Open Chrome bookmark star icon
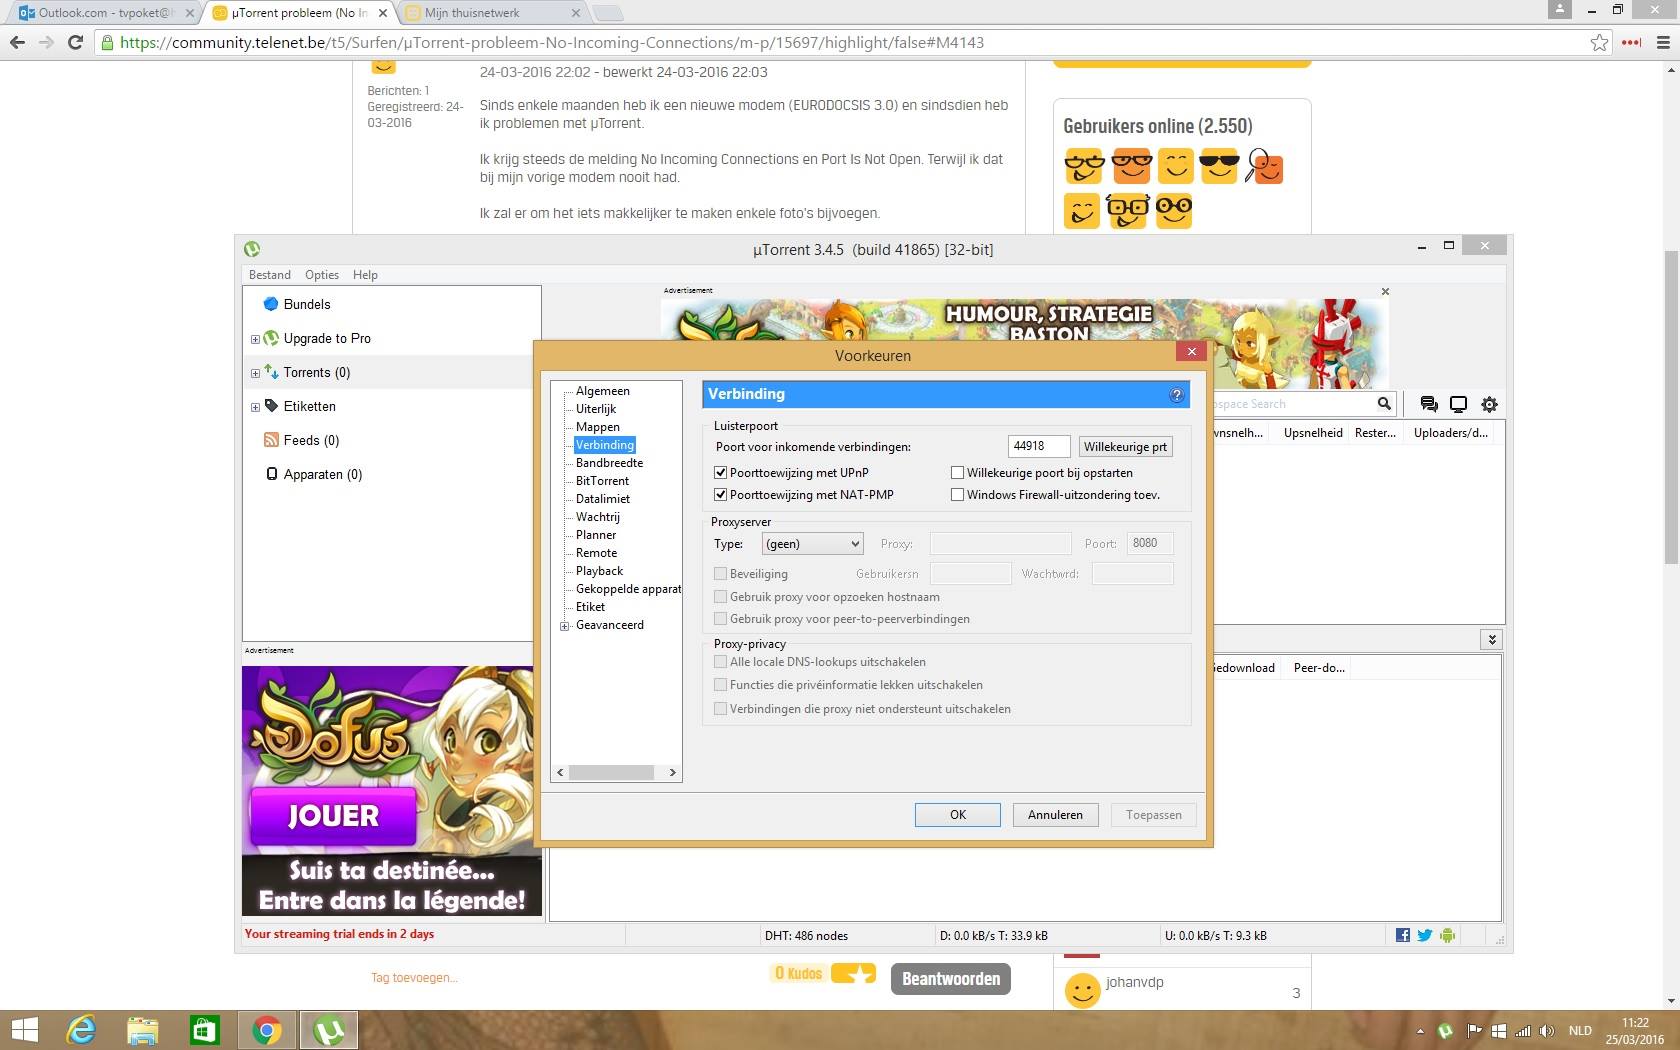 tap(1599, 42)
